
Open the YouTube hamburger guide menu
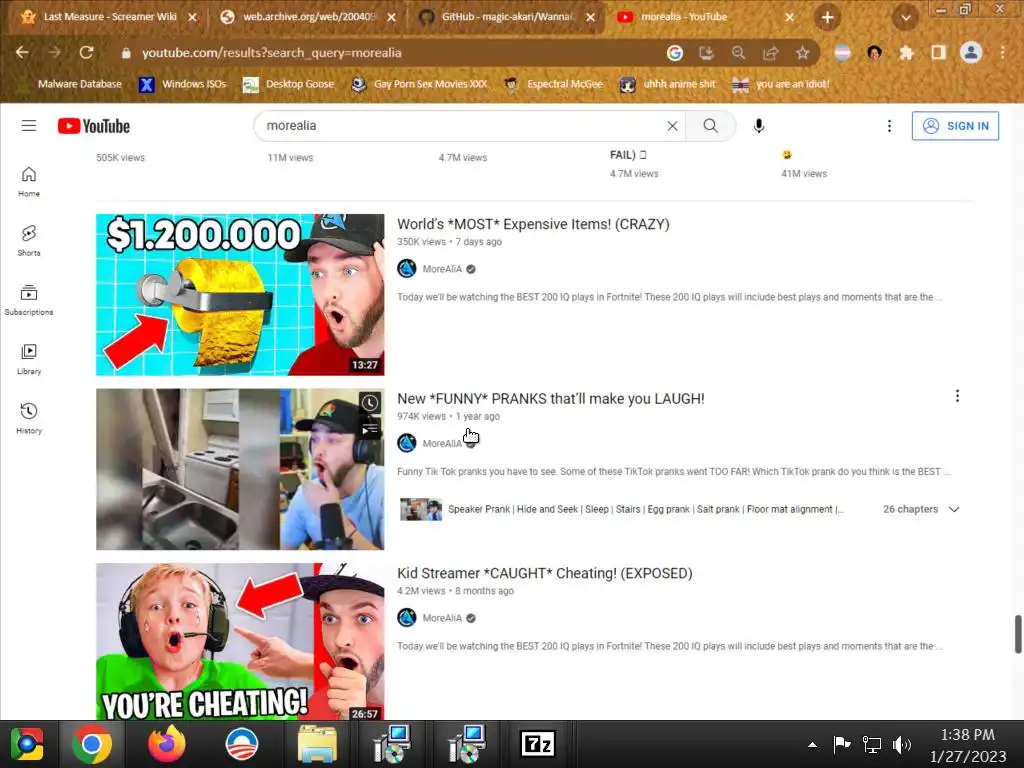29,125
